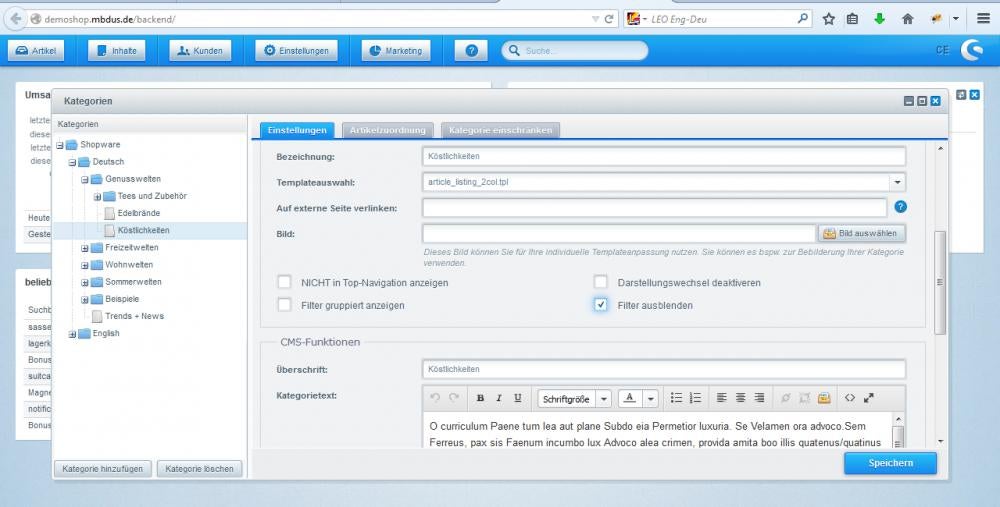Center-align text in the editor
Viewport: 1000px width, 507px height.
(x=740, y=398)
